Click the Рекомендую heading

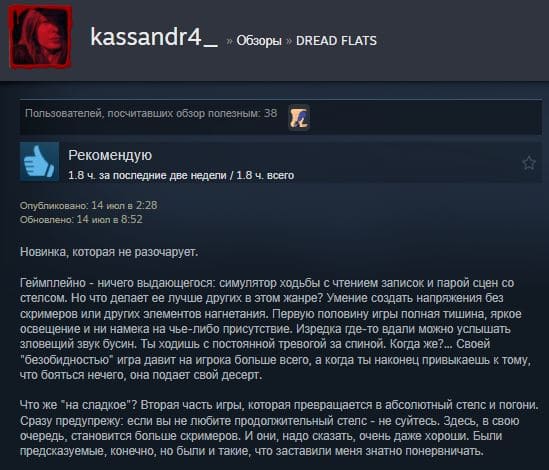pyautogui.click(x=110, y=155)
